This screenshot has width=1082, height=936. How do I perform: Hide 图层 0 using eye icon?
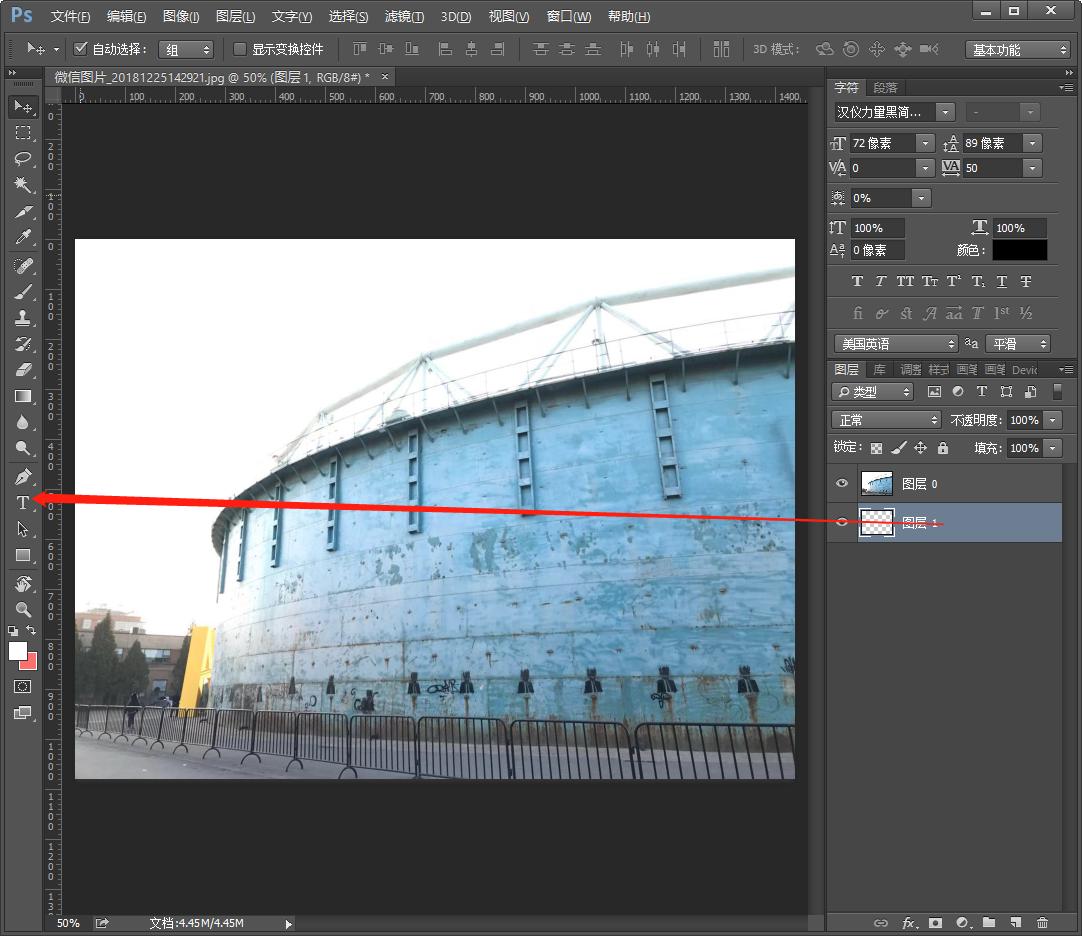[x=842, y=484]
